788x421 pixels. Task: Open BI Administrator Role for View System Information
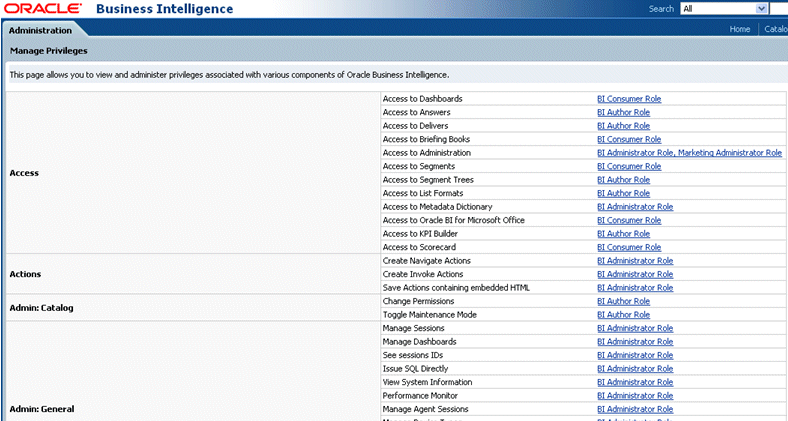coord(635,382)
